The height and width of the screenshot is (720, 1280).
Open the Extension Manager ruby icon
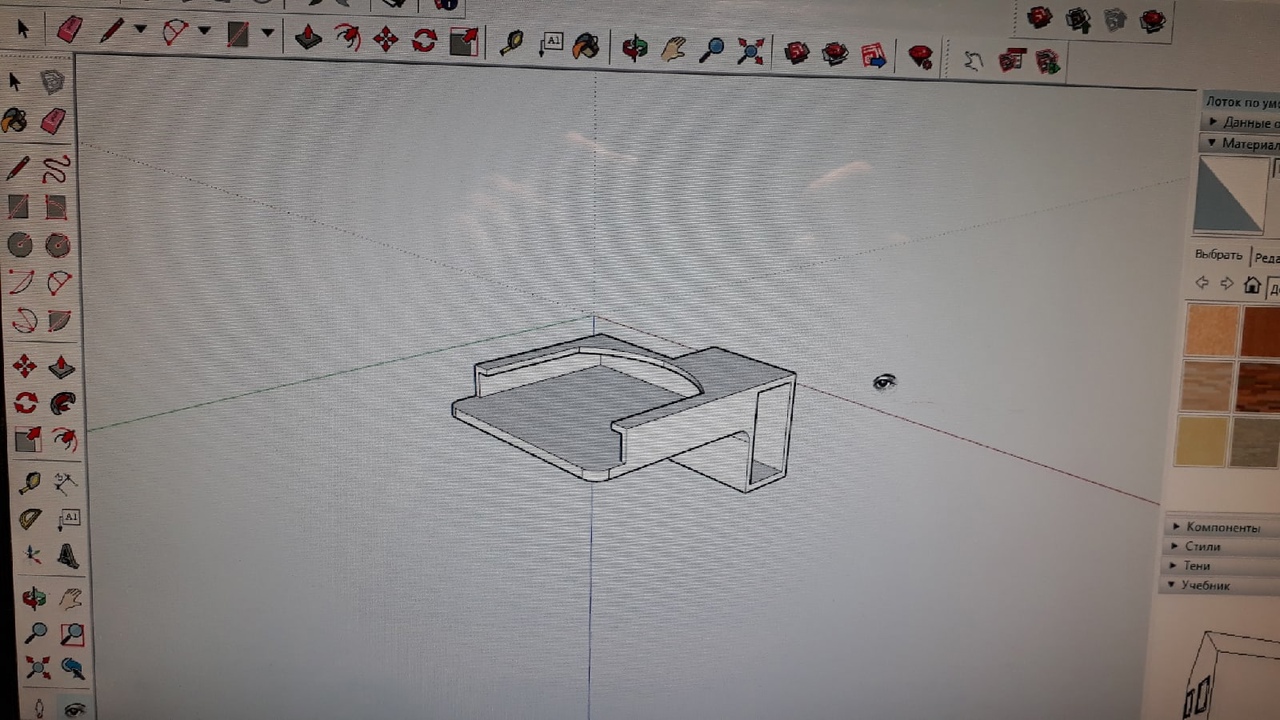[920, 56]
